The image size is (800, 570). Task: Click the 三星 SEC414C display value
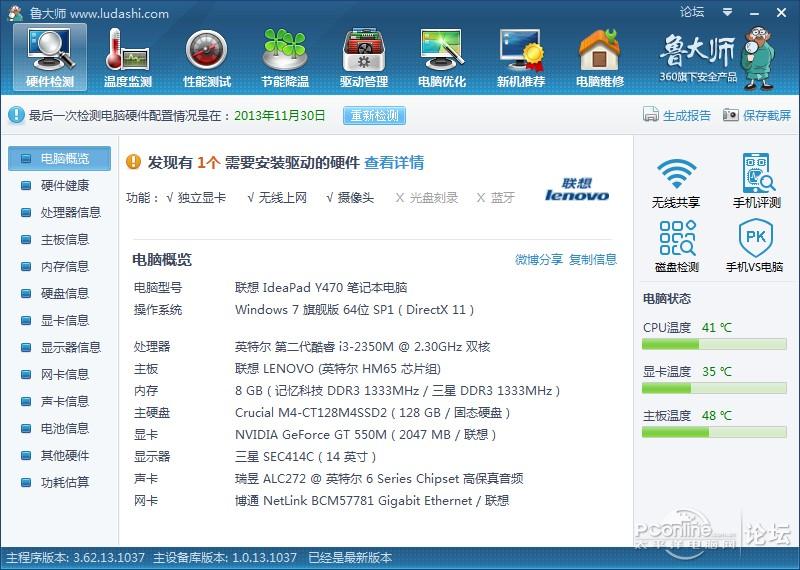tap(305, 457)
